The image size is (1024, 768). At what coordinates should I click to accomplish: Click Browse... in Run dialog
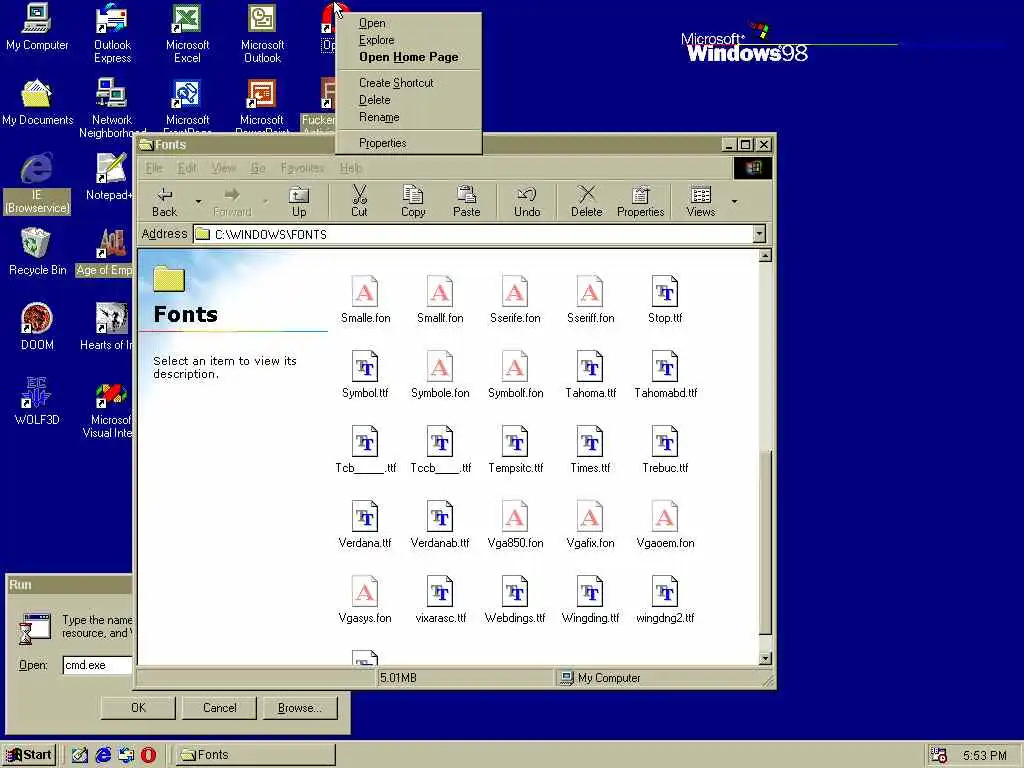tap(300, 707)
